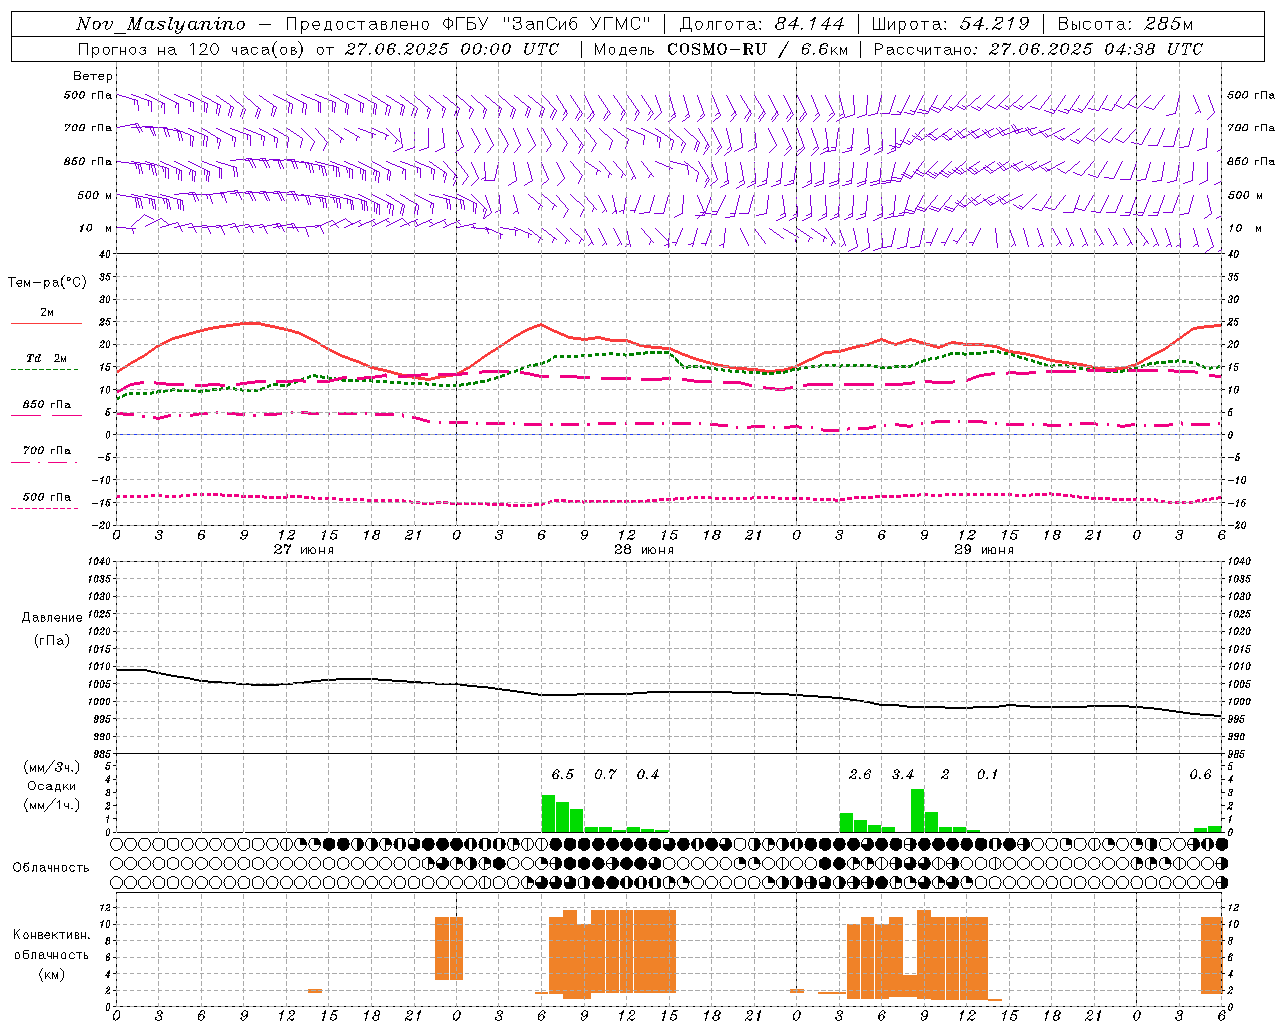The height and width of the screenshot is (1024, 1280).
Task: Click the 0.4 precipitation total value
Action: pyautogui.click(x=648, y=775)
